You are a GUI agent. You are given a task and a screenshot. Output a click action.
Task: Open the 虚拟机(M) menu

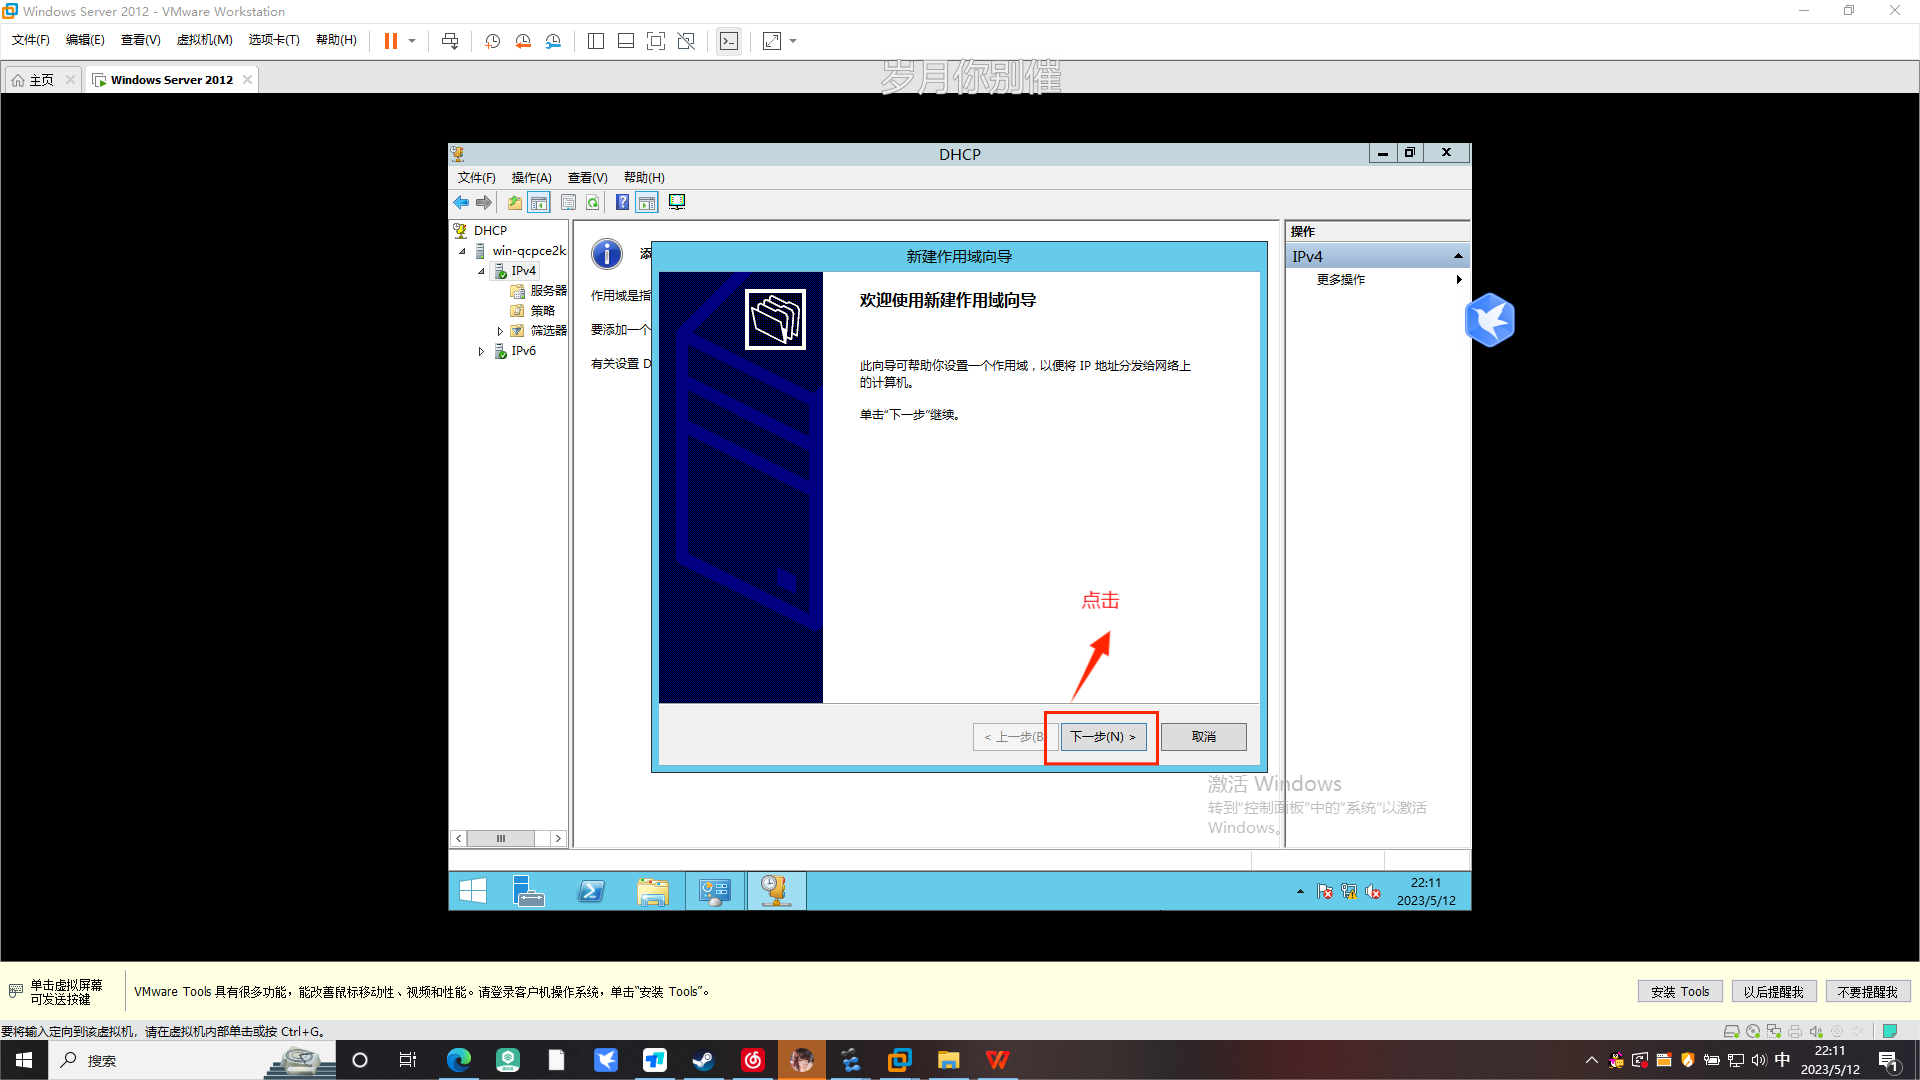click(204, 40)
